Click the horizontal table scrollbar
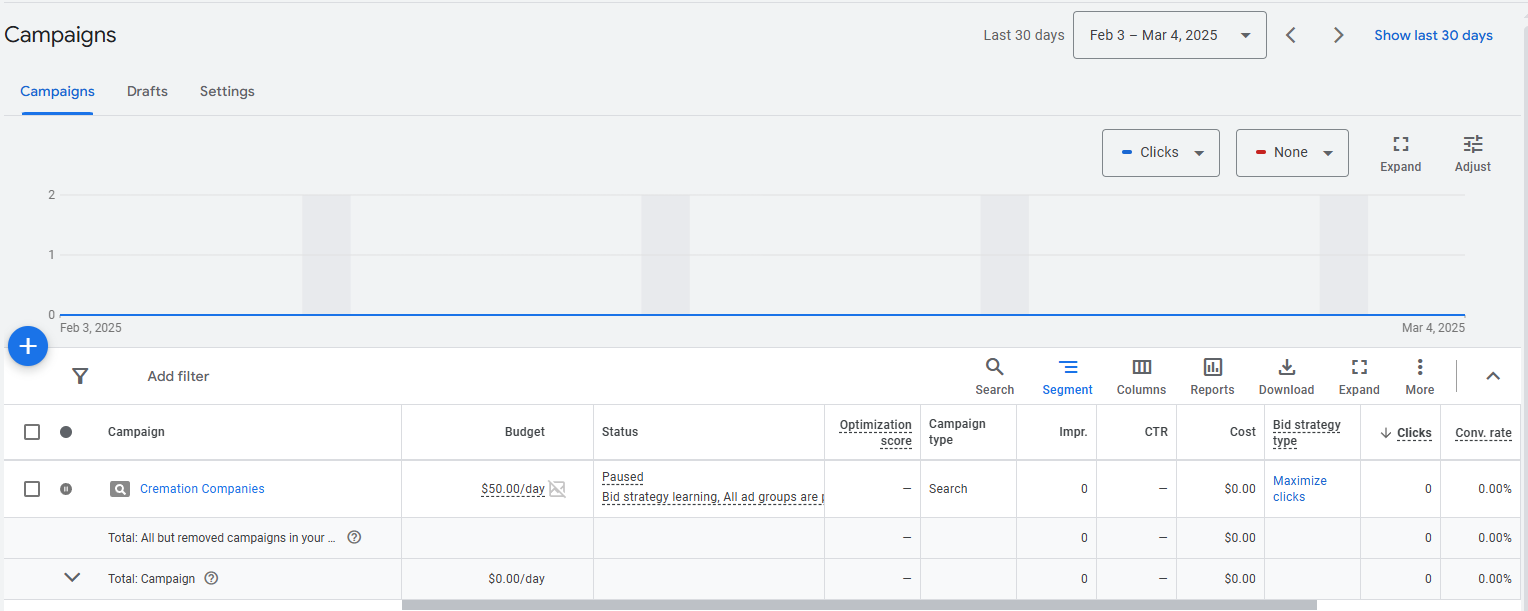The image size is (1528, 611). [x=859, y=604]
